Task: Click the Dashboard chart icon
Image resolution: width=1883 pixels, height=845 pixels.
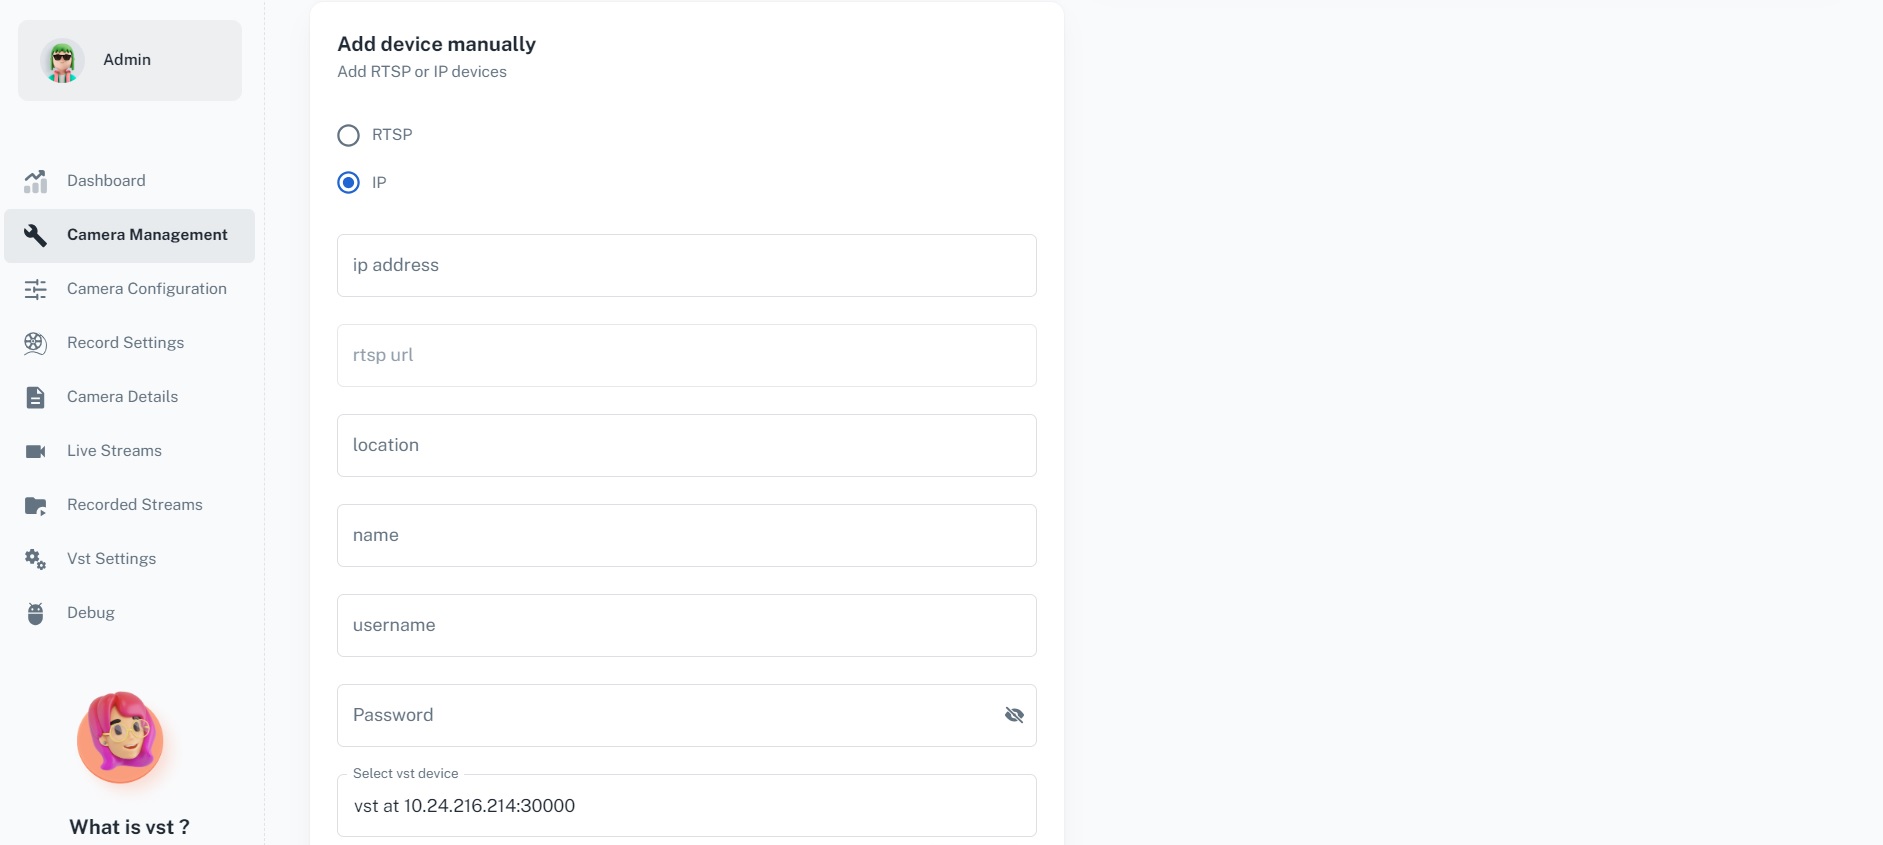Action: tap(36, 181)
